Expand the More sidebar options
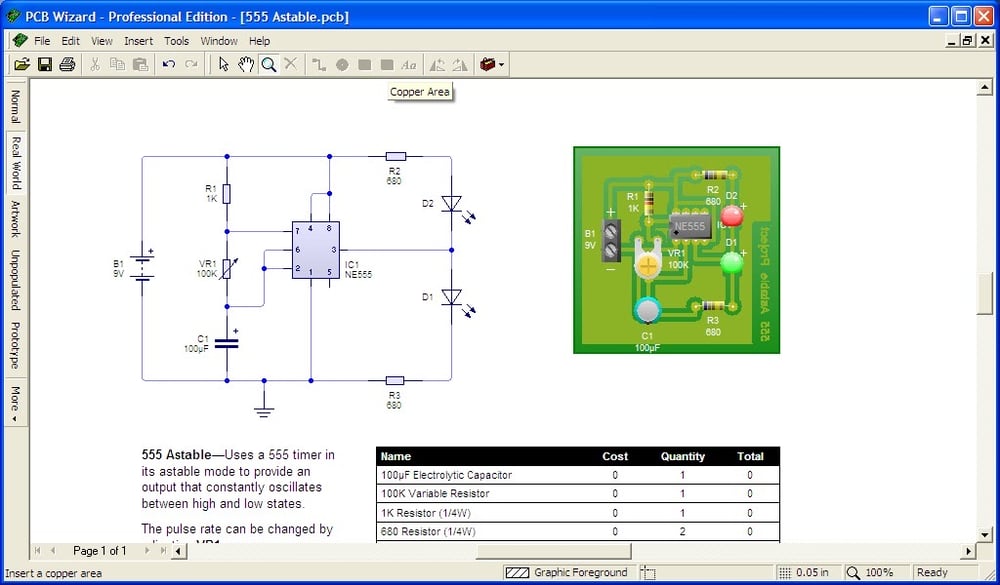 tap(15, 402)
